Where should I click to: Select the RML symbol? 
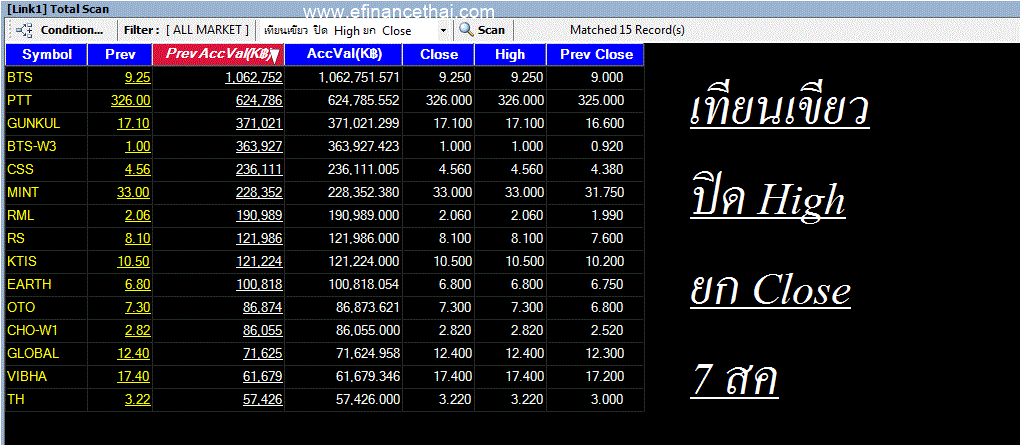coord(20,215)
